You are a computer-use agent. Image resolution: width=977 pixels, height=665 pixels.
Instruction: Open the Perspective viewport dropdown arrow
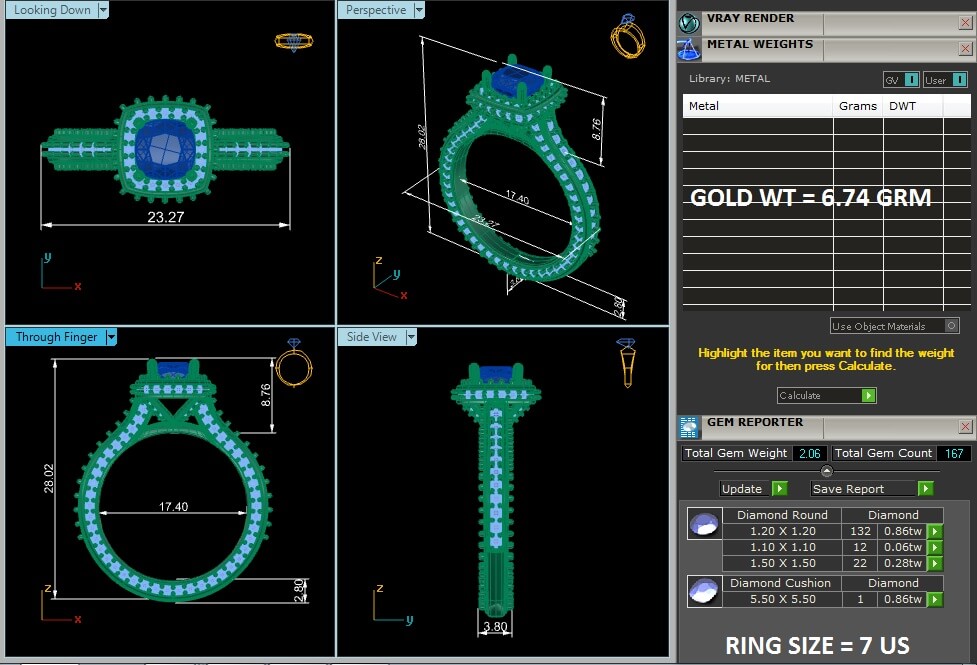pyautogui.click(x=419, y=10)
